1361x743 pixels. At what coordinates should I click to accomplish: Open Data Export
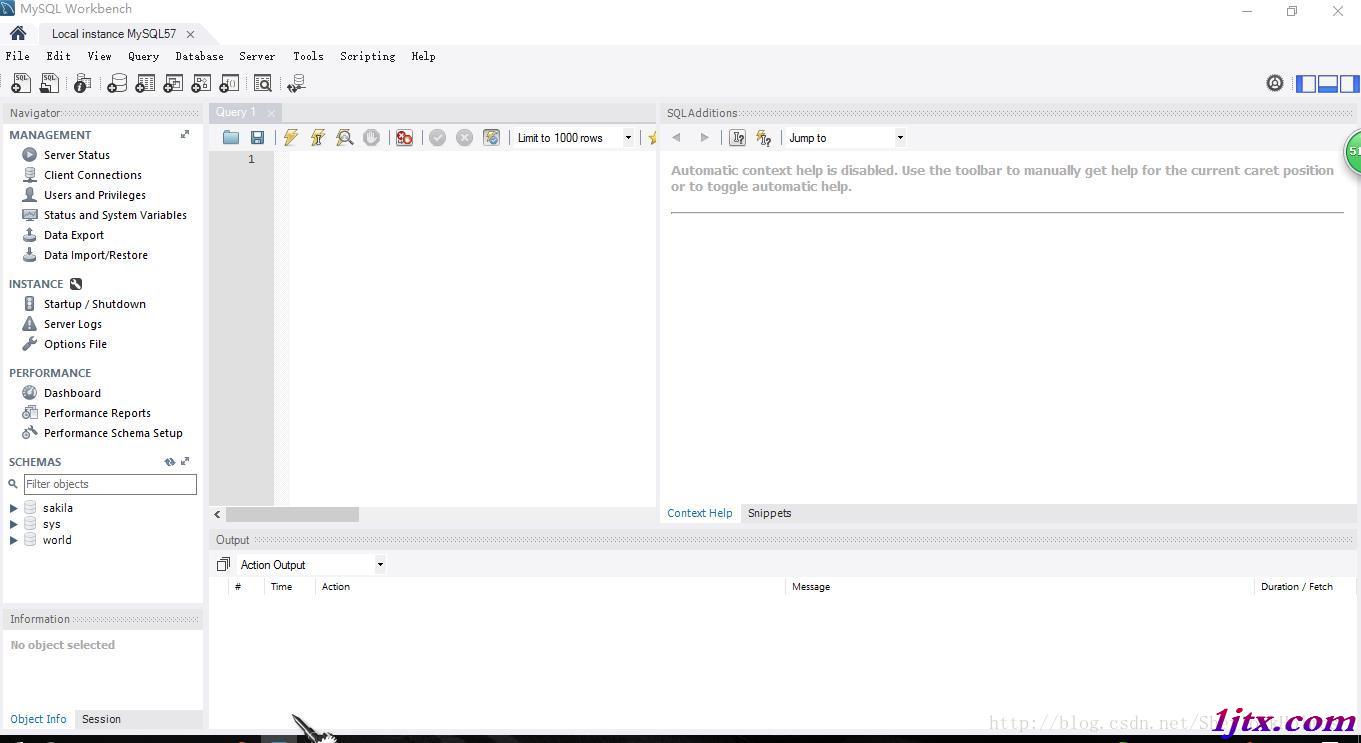tap(74, 235)
